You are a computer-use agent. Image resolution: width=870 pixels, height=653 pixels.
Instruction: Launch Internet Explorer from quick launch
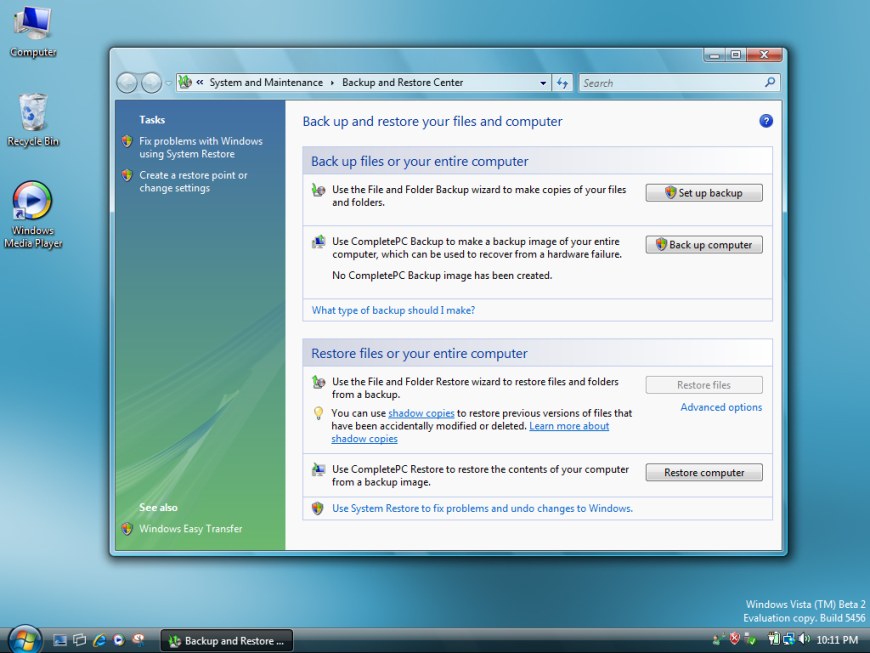click(99, 640)
